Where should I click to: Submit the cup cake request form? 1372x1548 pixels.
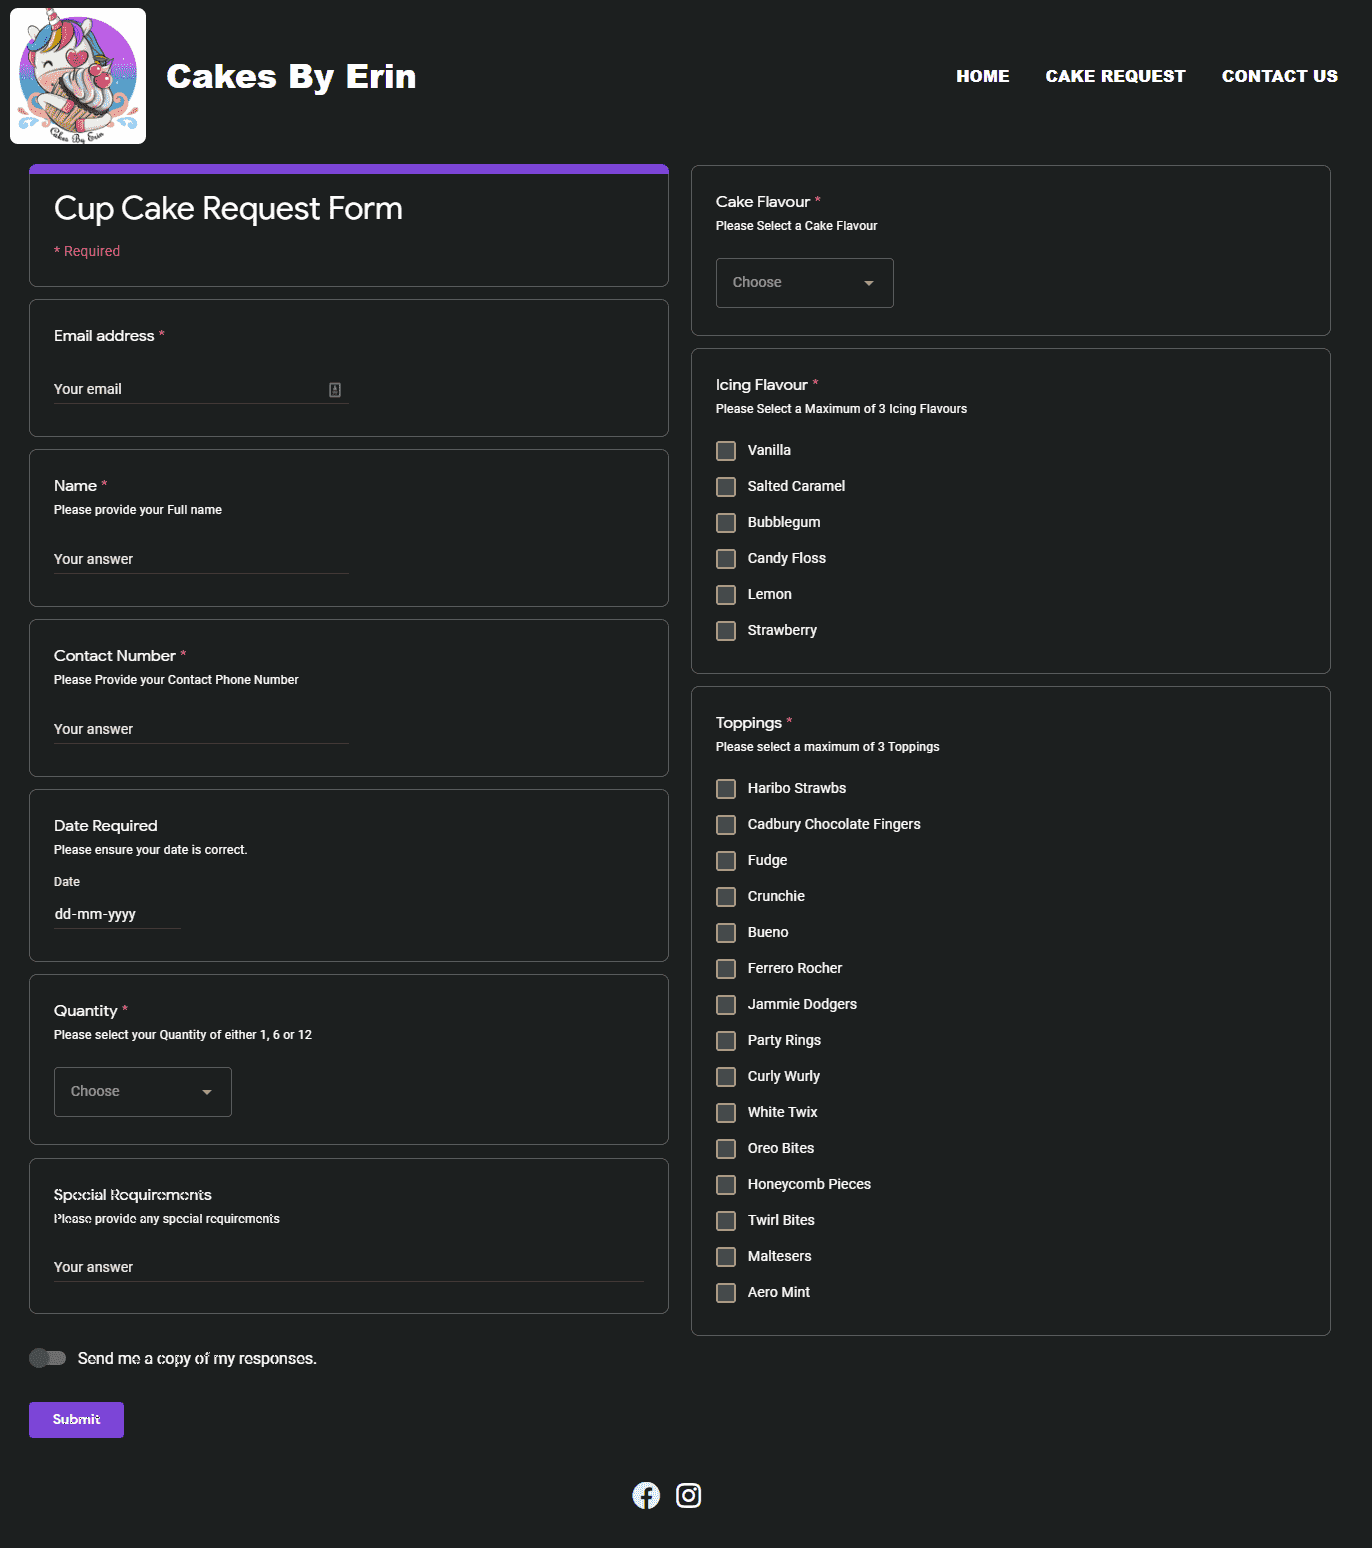point(76,1420)
